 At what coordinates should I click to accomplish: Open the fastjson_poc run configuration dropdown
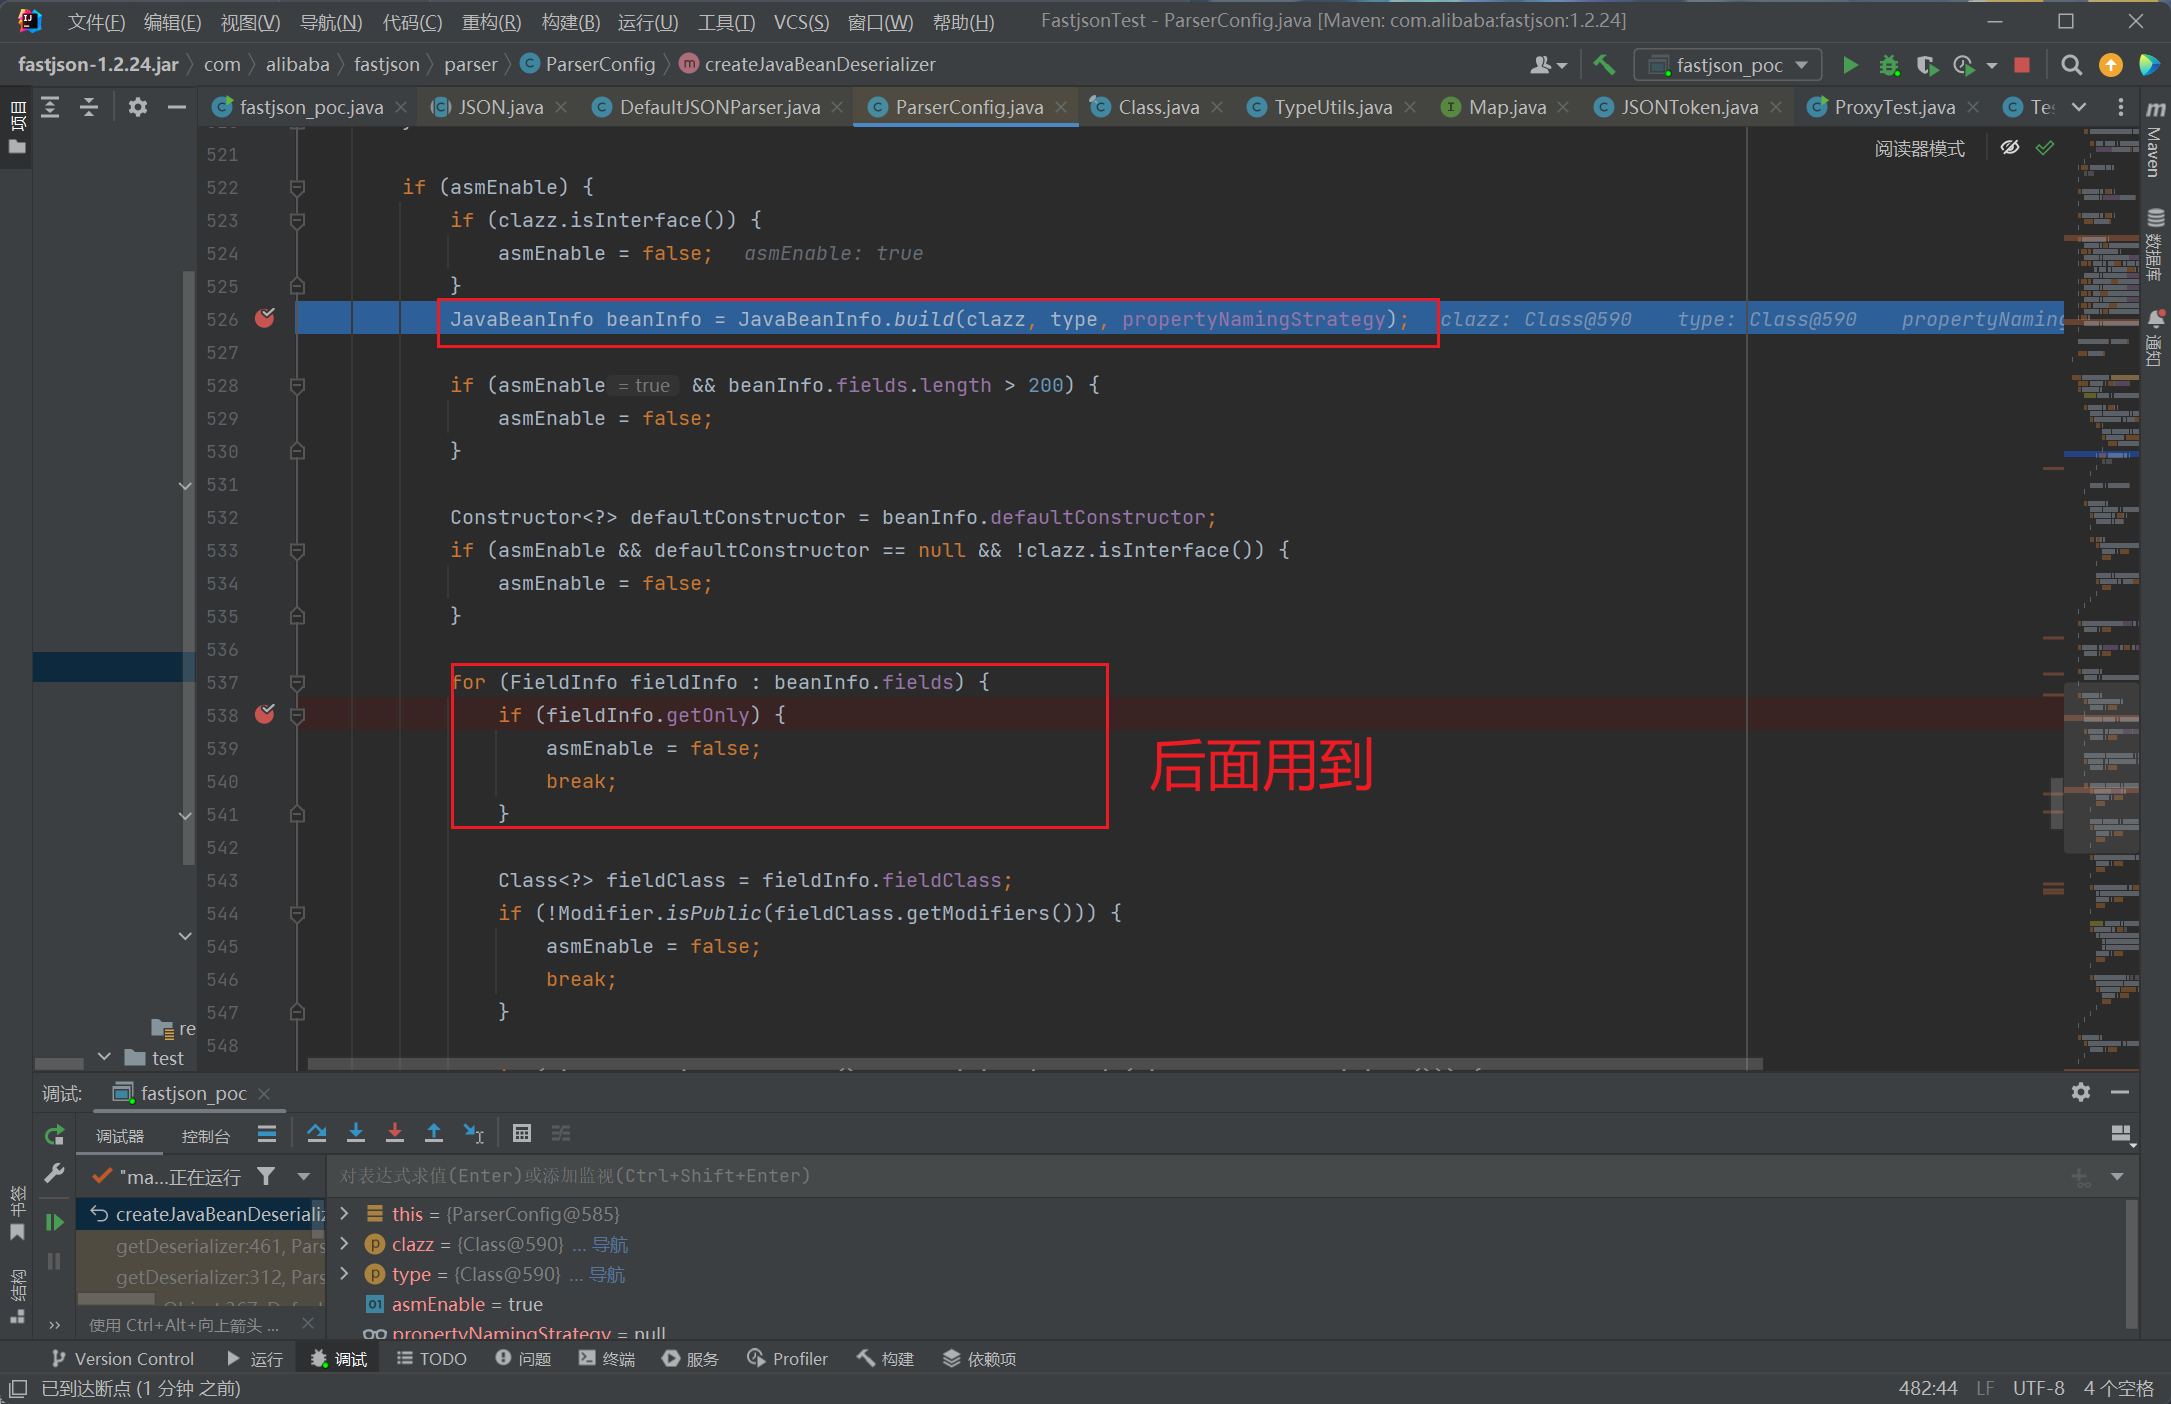click(x=1728, y=65)
